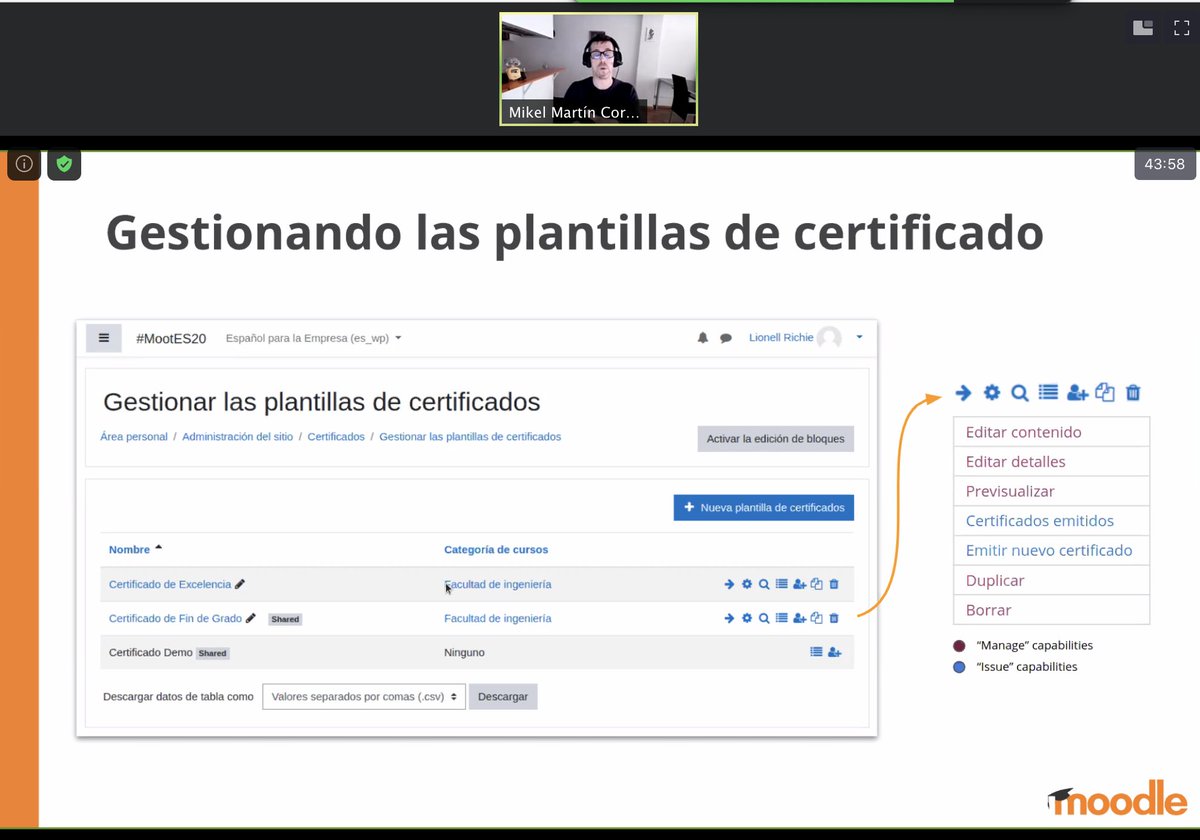
Task: Click the notification bell icon
Action: (x=703, y=337)
